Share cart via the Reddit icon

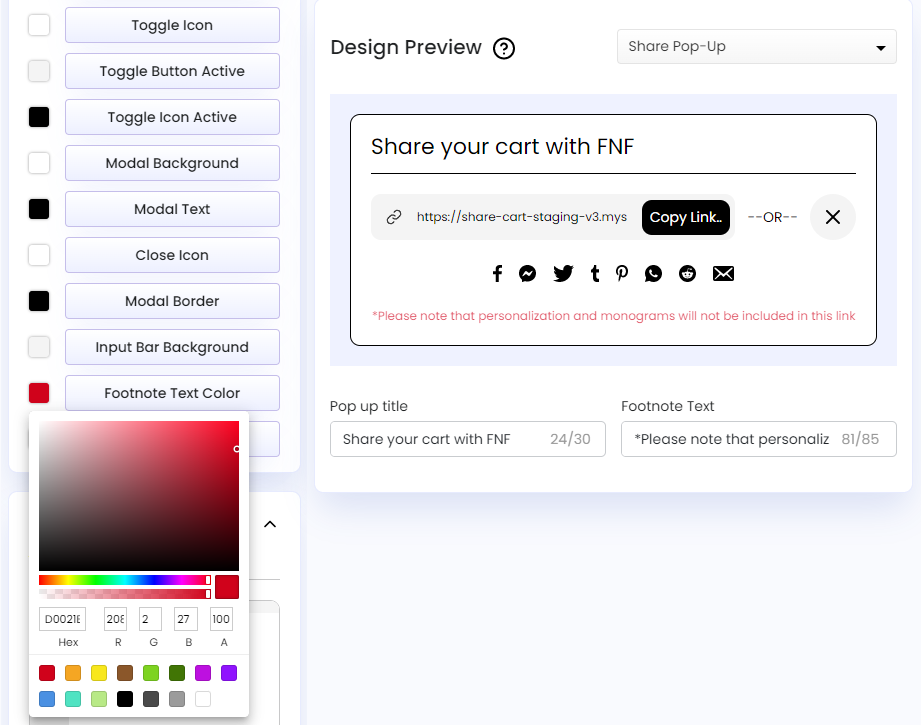coord(687,272)
